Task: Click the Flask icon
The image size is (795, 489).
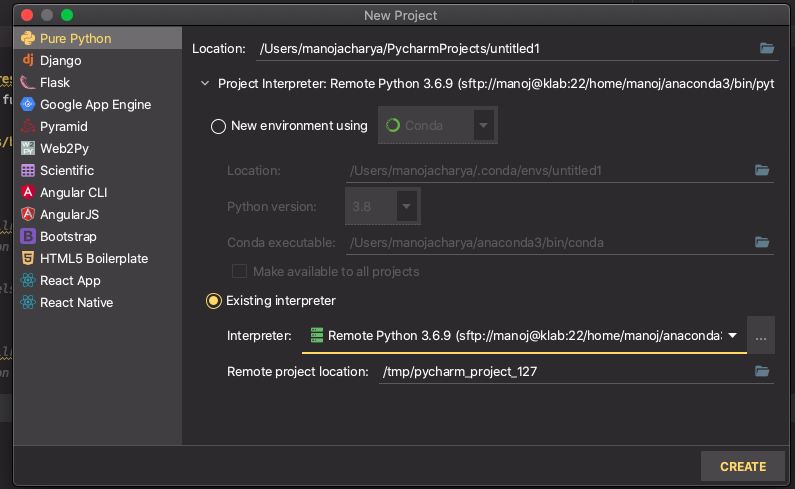Action: click(x=28, y=82)
